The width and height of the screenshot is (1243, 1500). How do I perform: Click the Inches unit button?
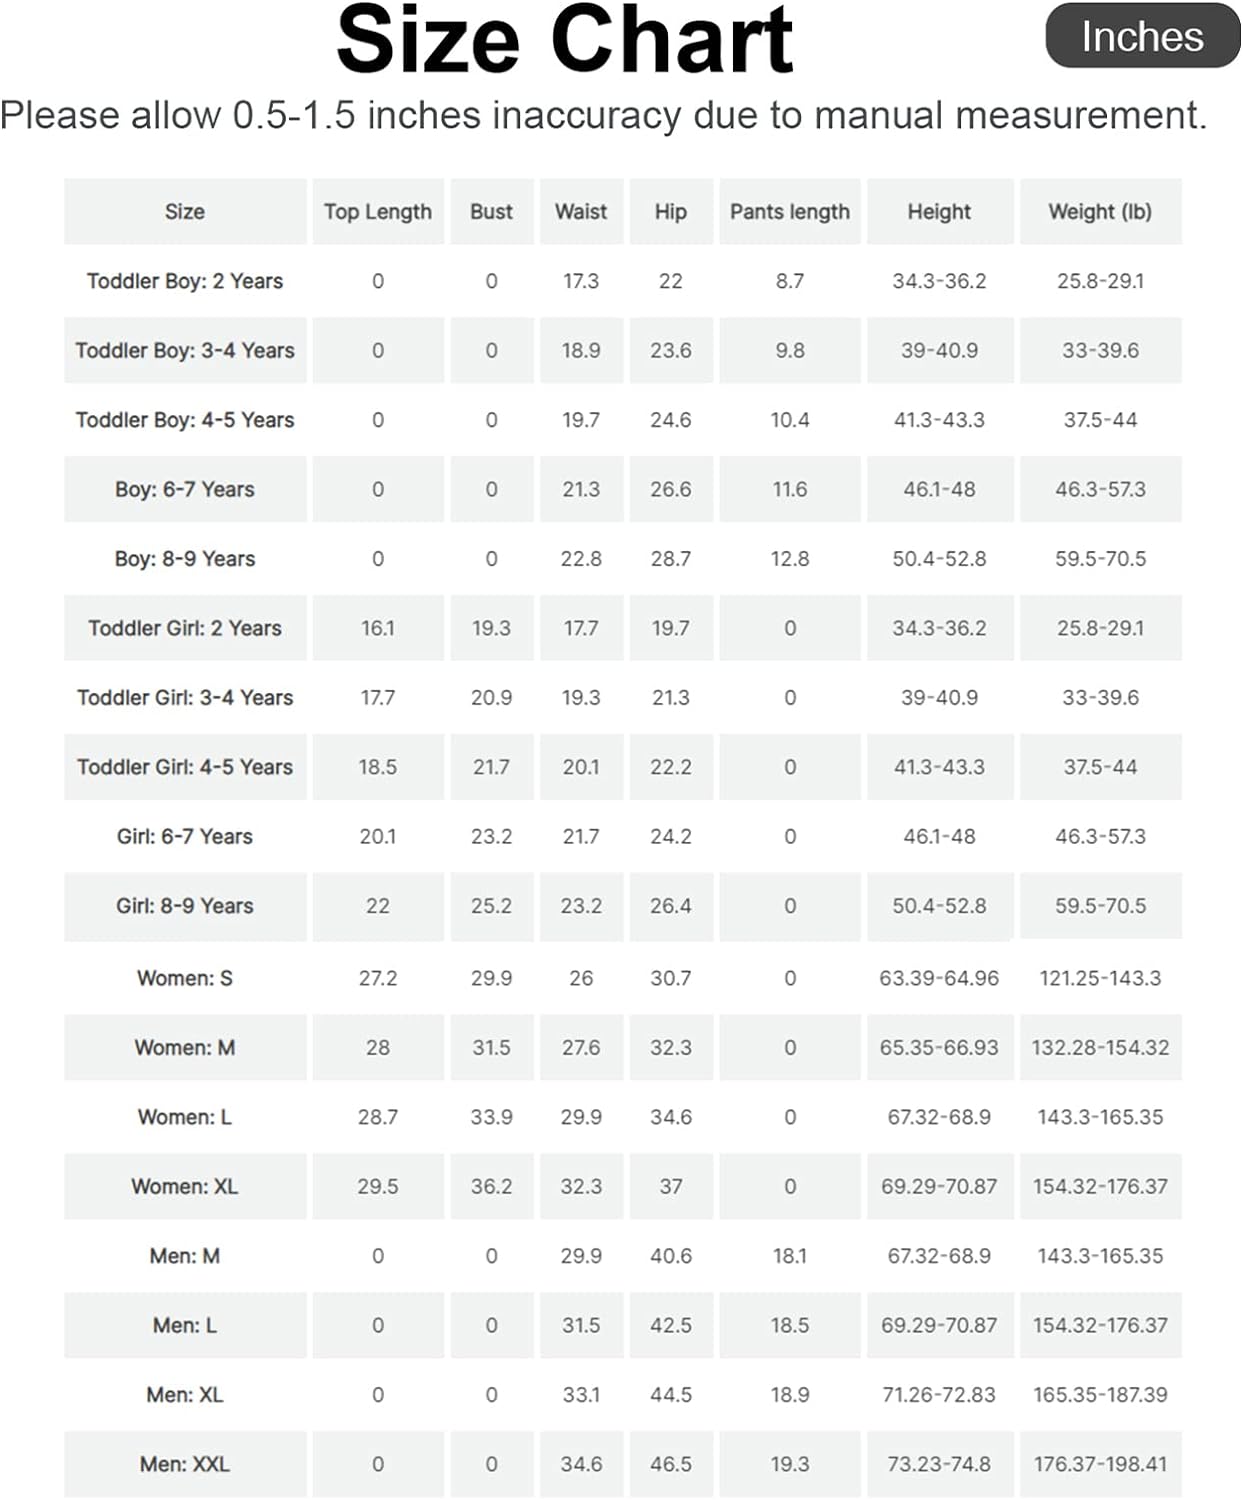(1142, 37)
